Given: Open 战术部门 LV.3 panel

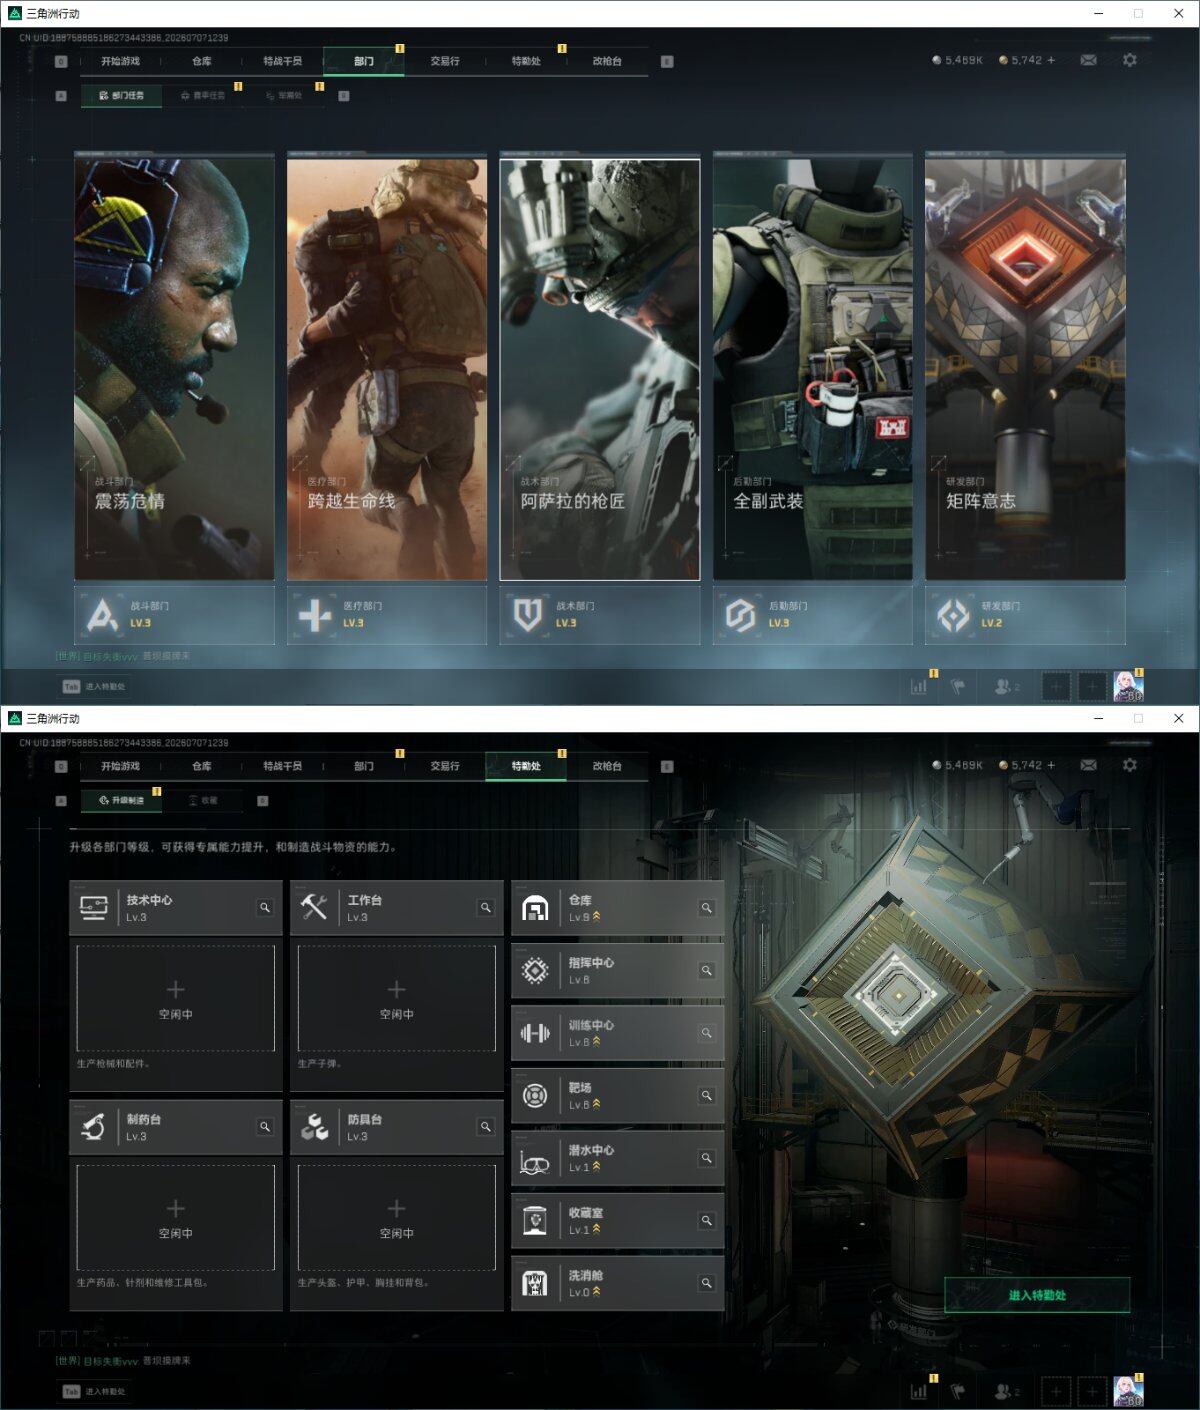Looking at the screenshot, I should 600,615.
